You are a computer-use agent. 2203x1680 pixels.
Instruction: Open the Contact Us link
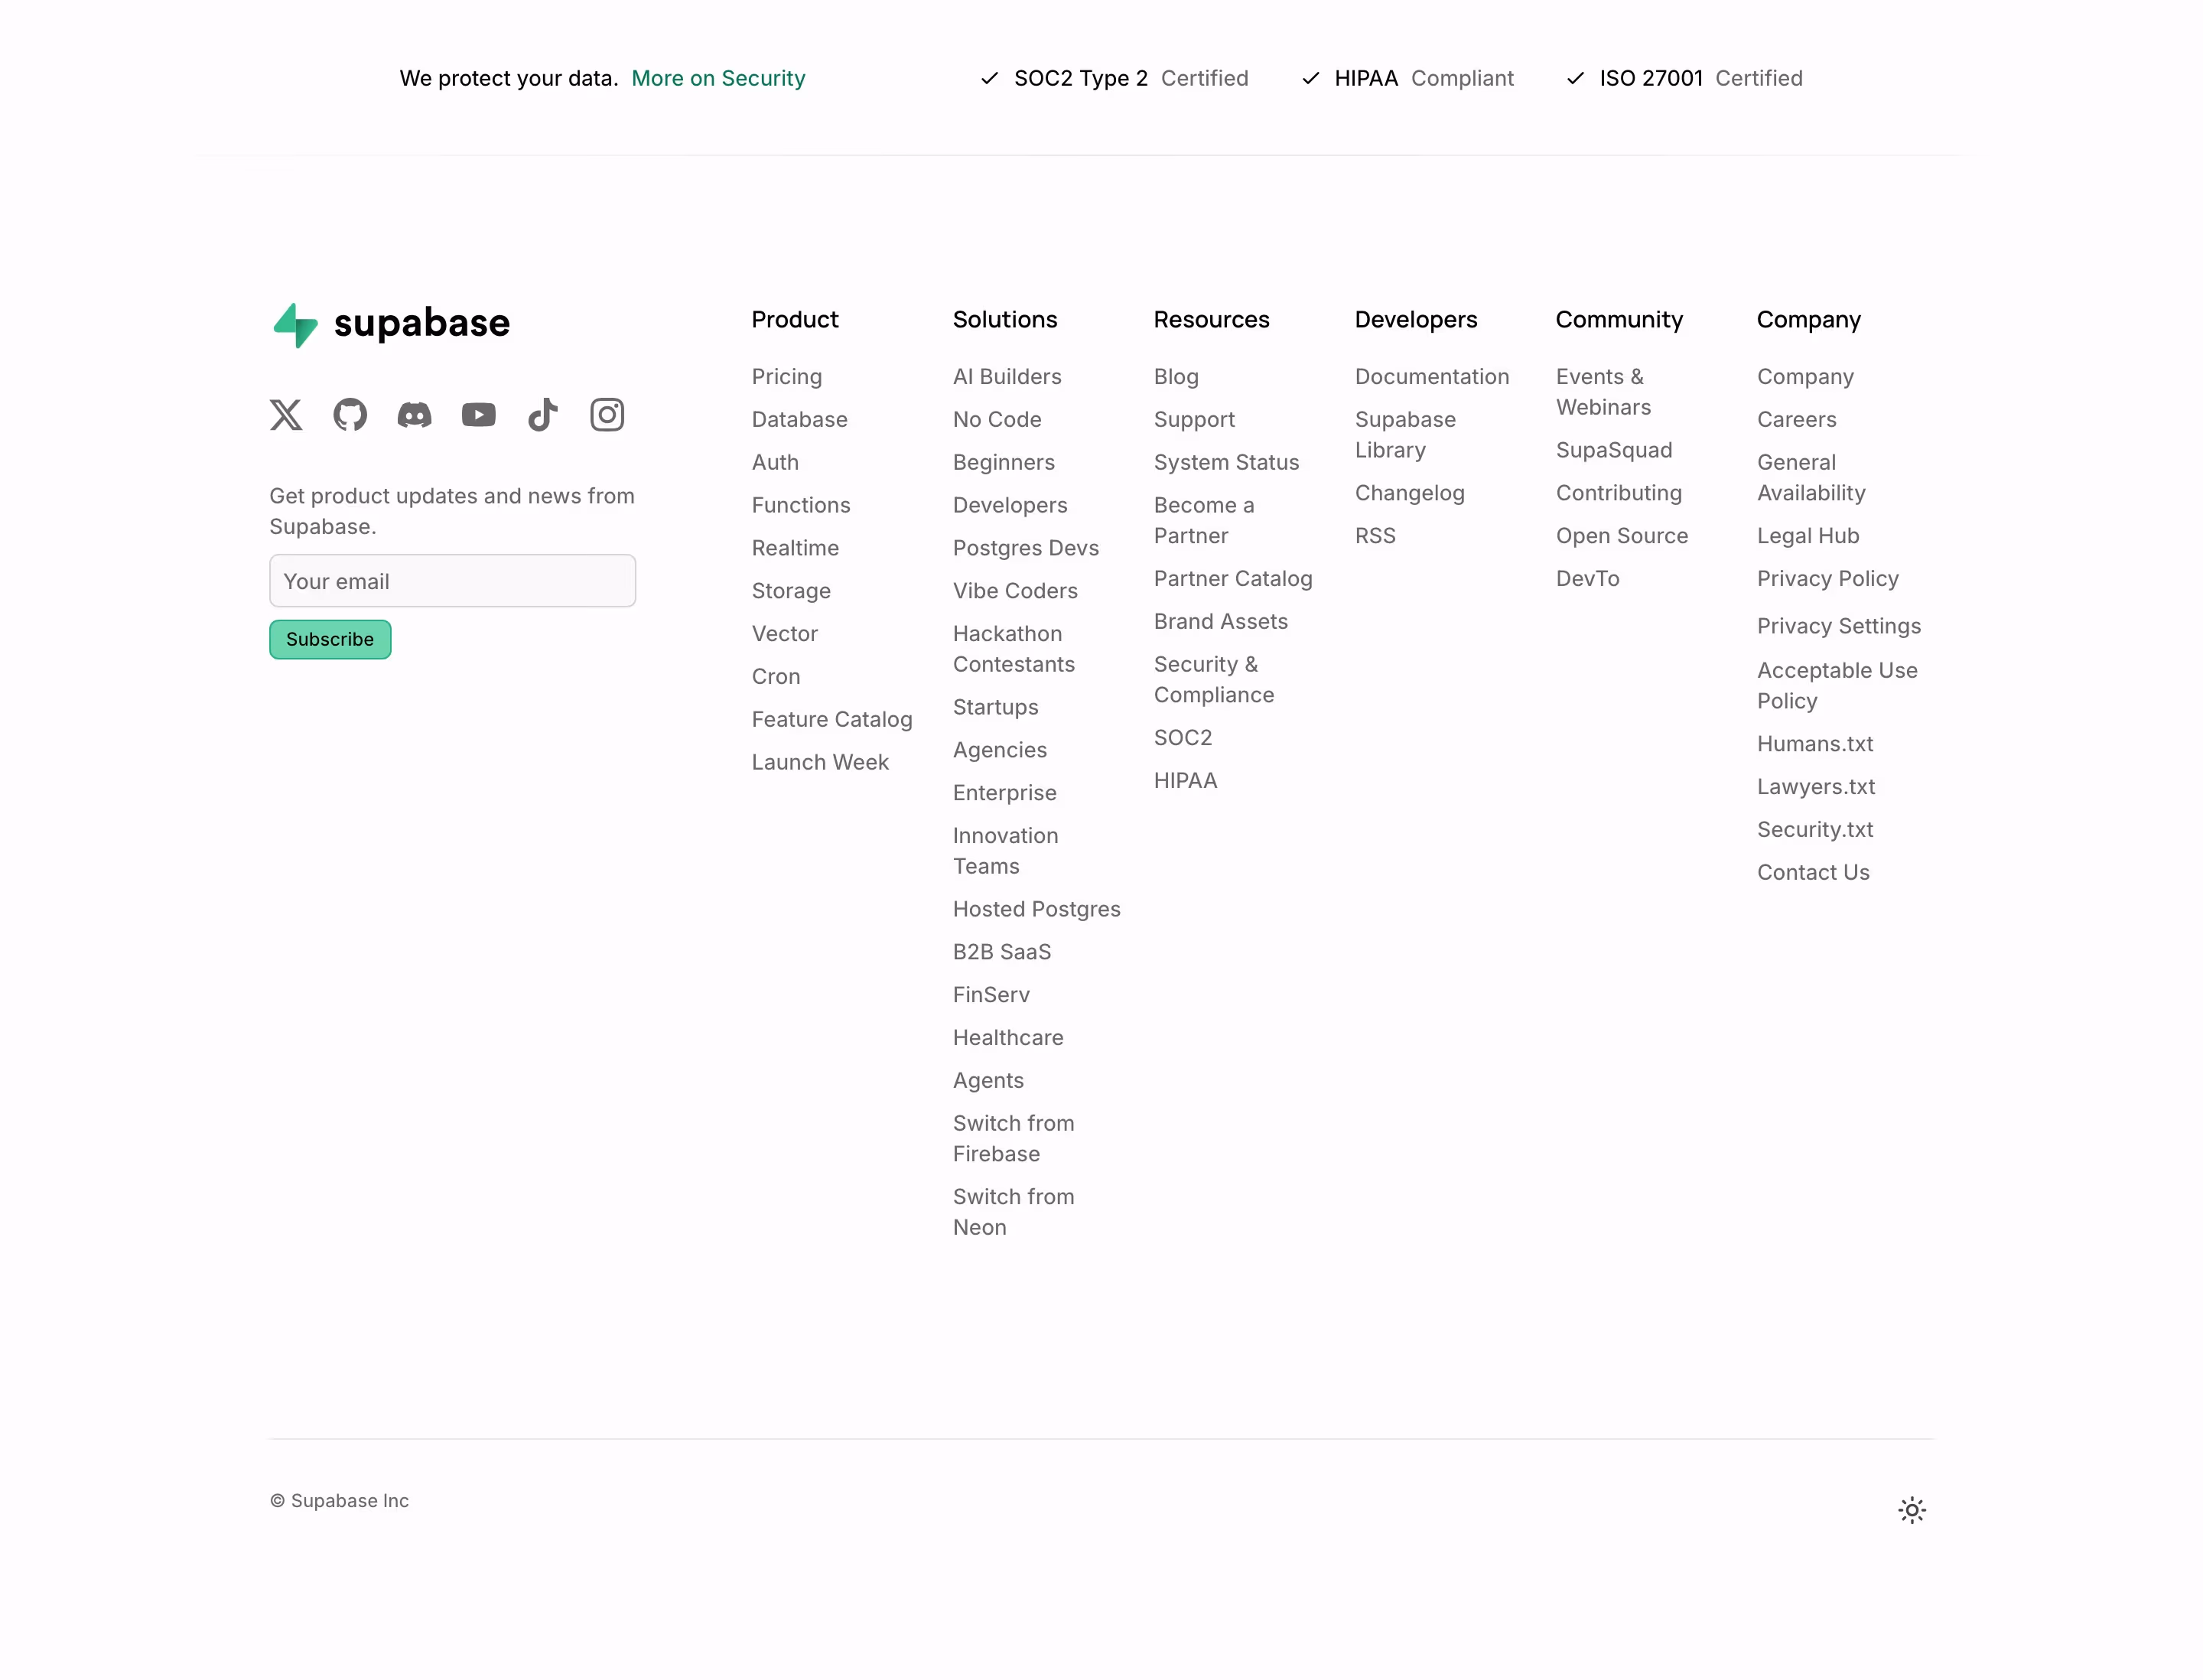(1813, 873)
